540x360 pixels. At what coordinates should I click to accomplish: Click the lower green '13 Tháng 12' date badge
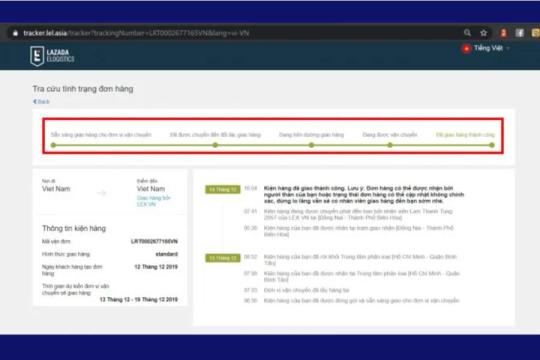tap(223, 258)
